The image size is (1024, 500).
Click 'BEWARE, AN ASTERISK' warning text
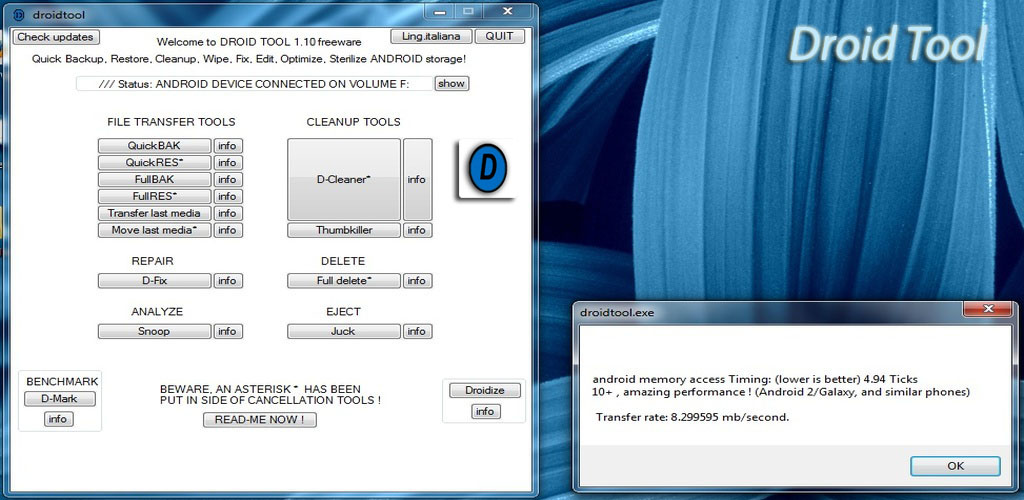[x=270, y=394]
